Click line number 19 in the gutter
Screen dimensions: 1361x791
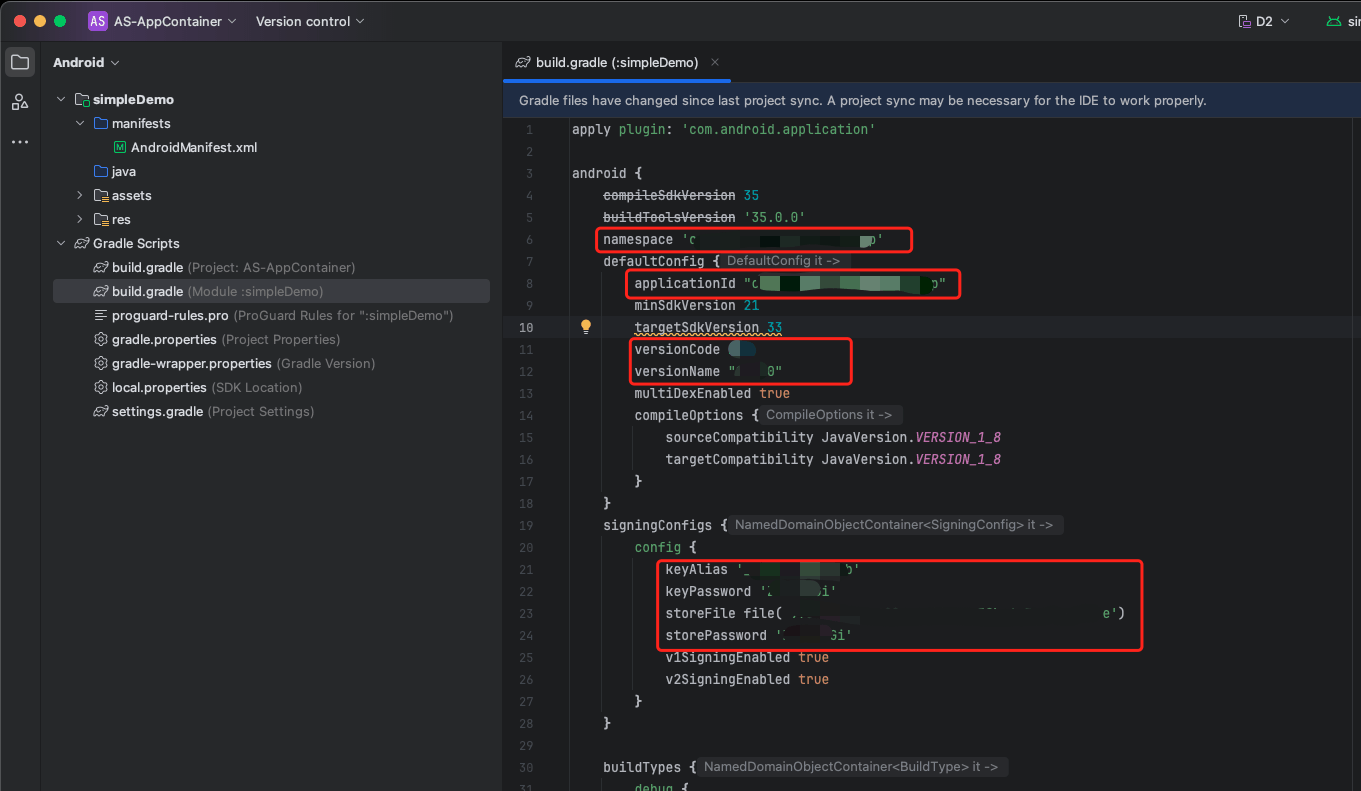coord(526,525)
